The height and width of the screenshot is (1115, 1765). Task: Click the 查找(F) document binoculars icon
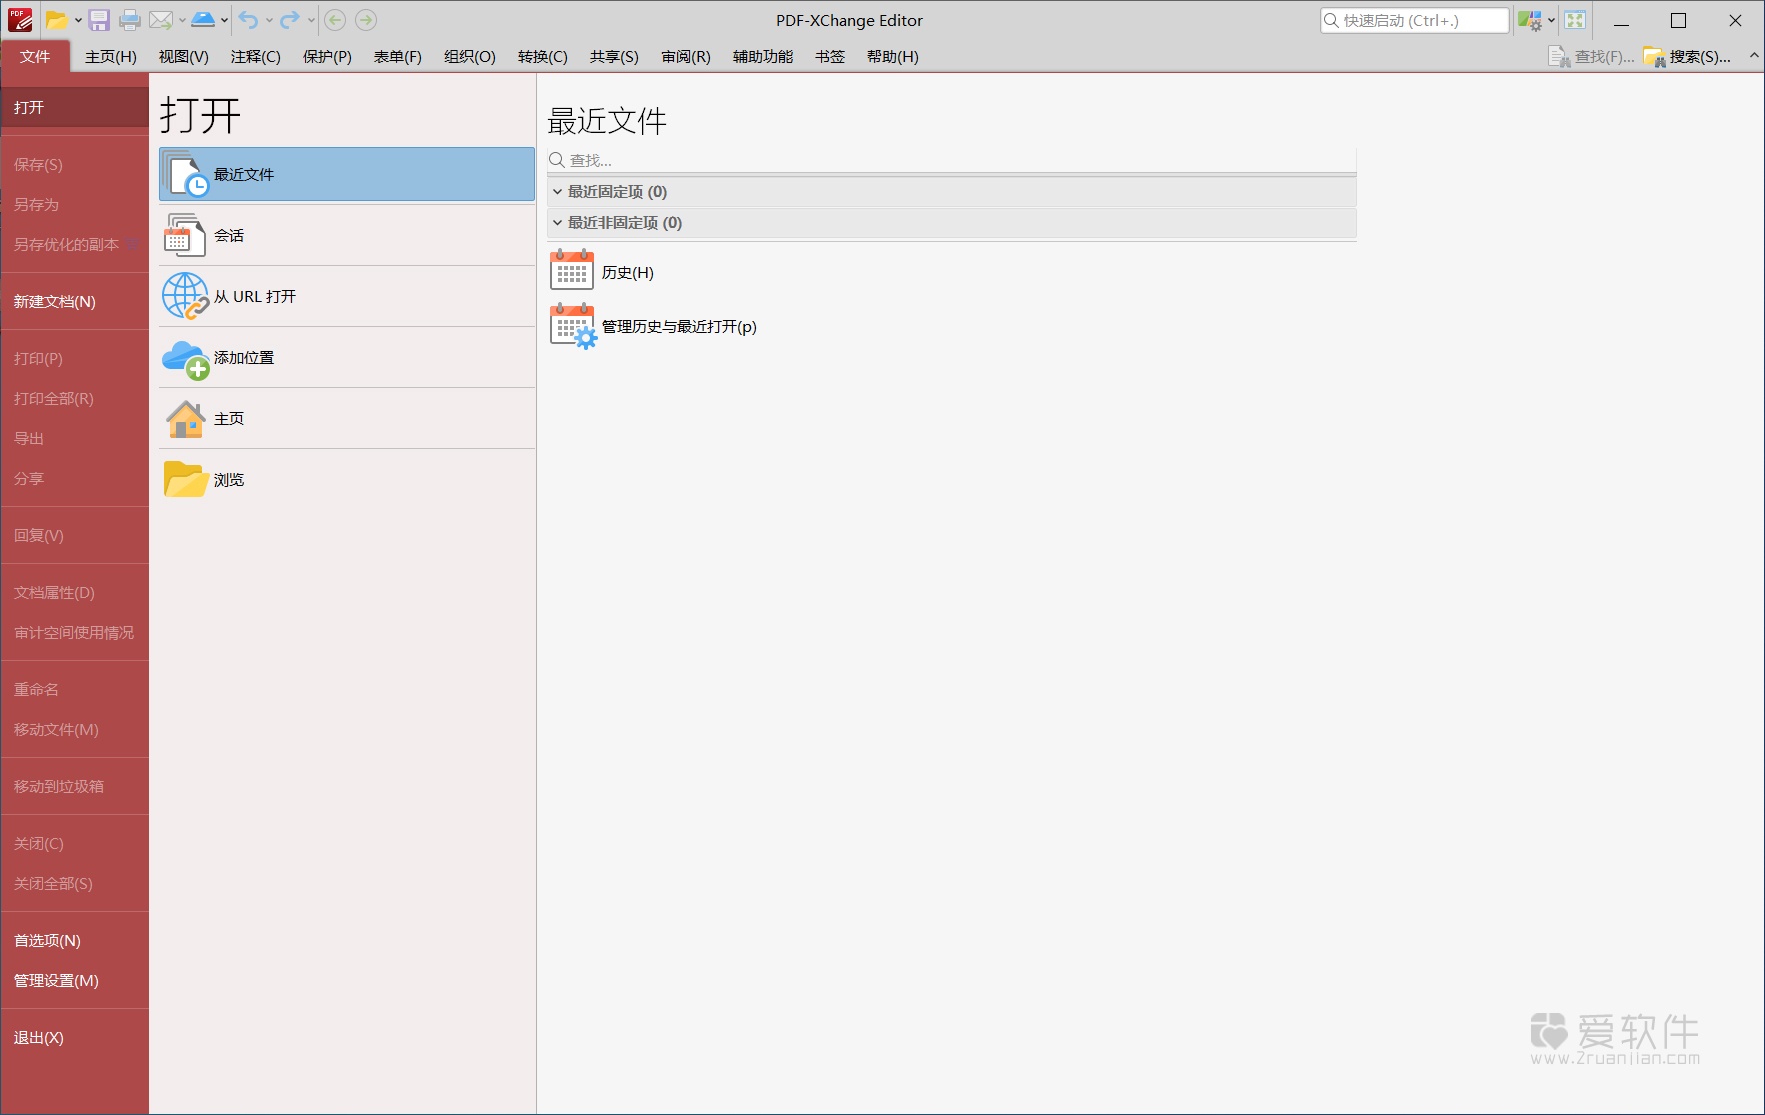[x=1559, y=57]
